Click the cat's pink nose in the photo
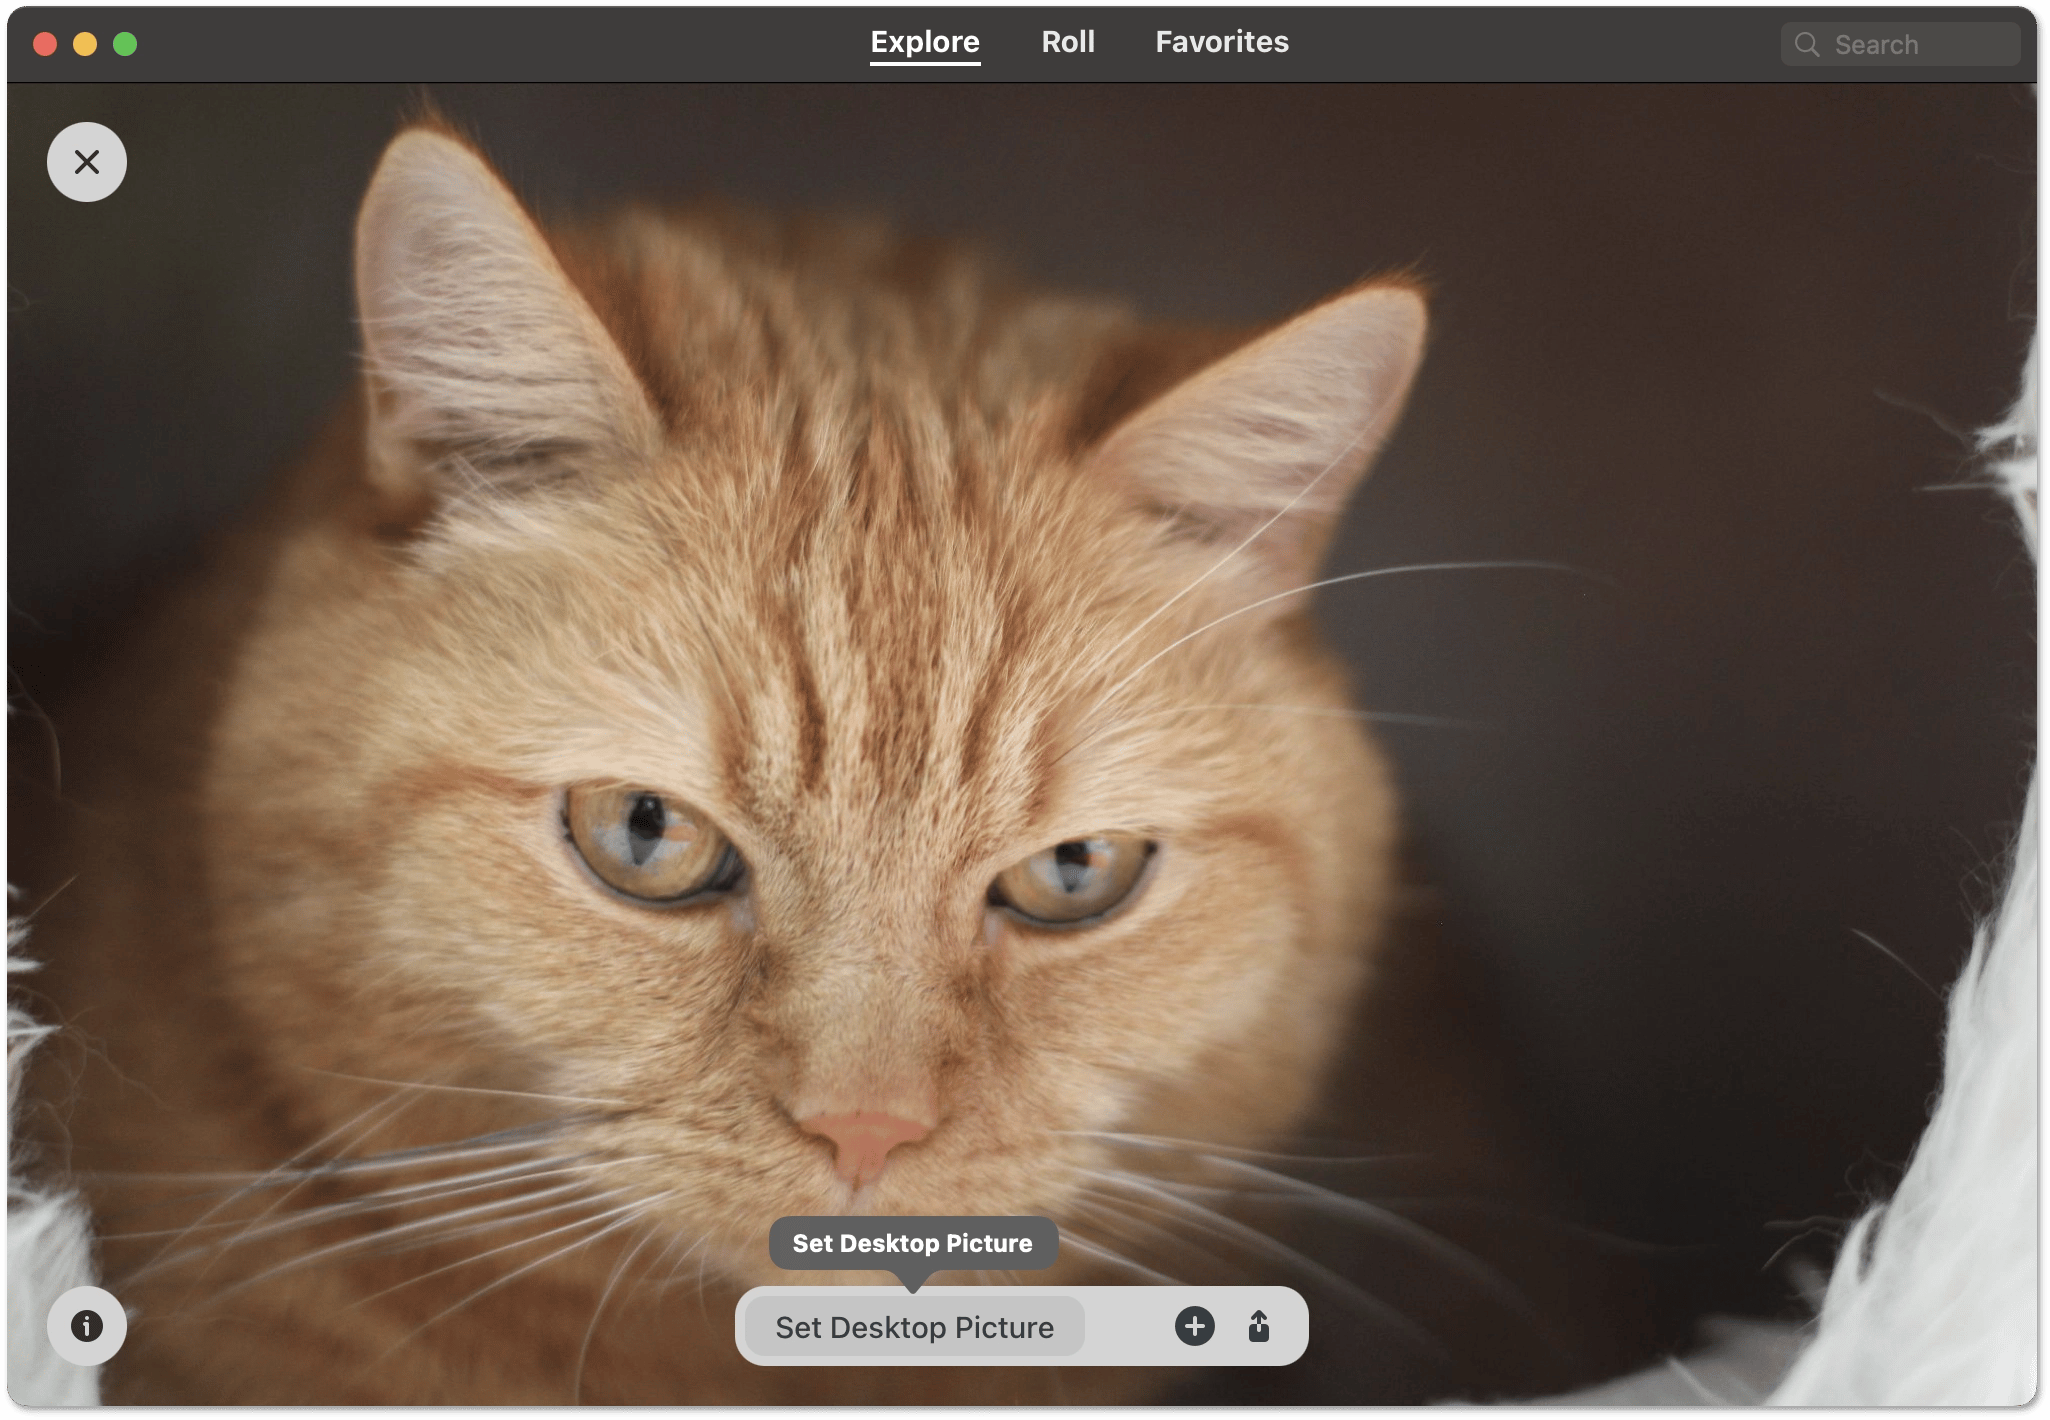The width and height of the screenshot is (2050, 1420). coord(866,1138)
